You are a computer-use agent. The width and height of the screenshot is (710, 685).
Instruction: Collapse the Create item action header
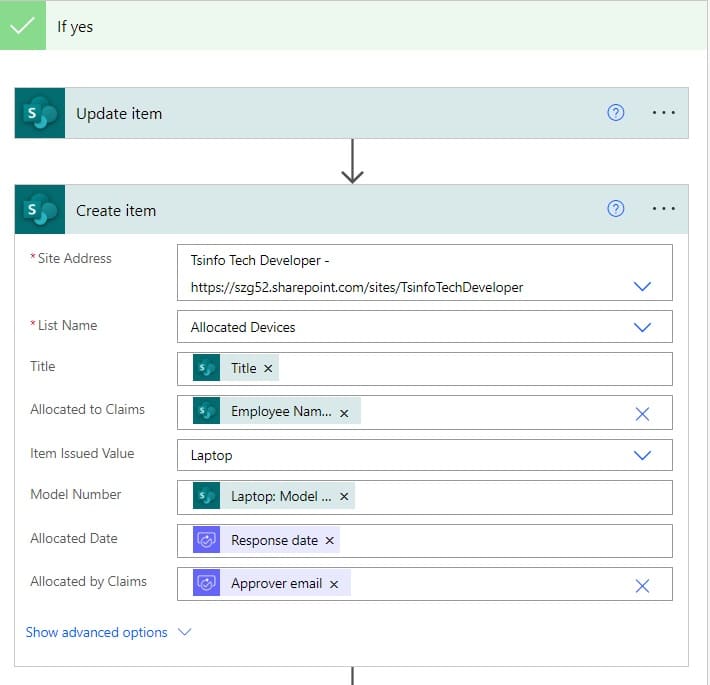click(351, 210)
